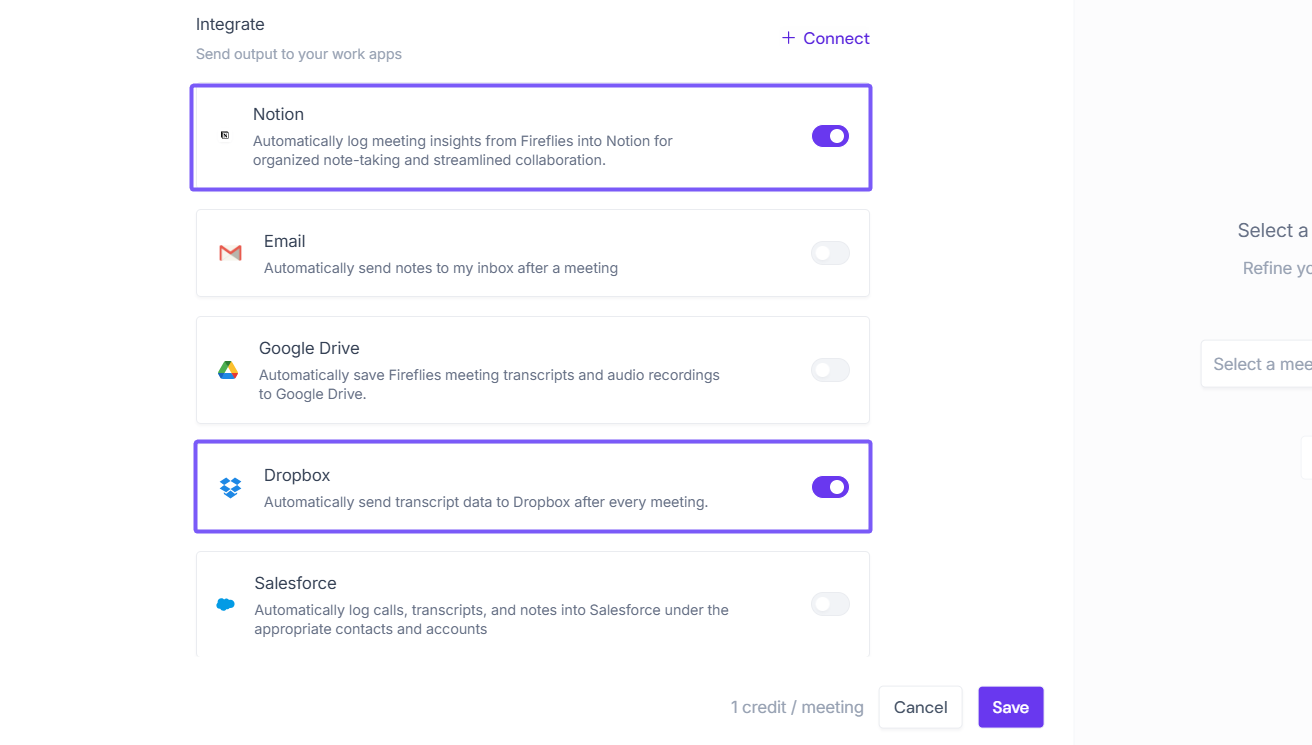Click the Google Drive triangle icon
1312x745 pixels.
click(228, 370)
